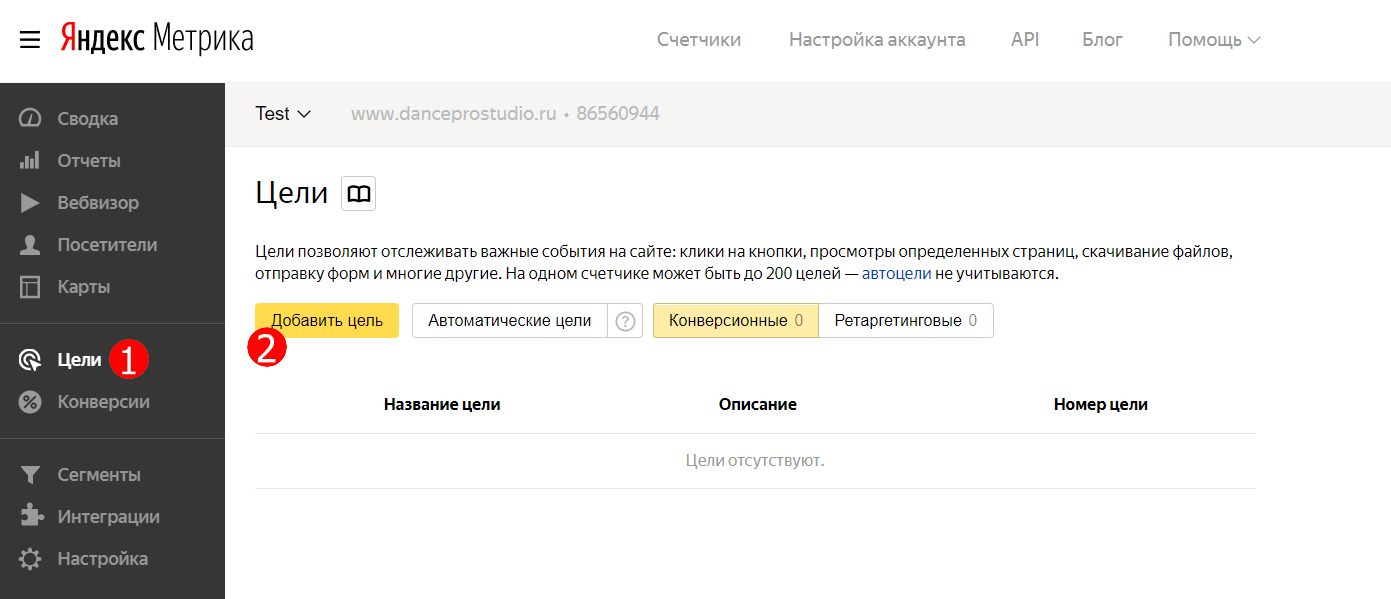Open the goals help book icon

coord(358,193)
